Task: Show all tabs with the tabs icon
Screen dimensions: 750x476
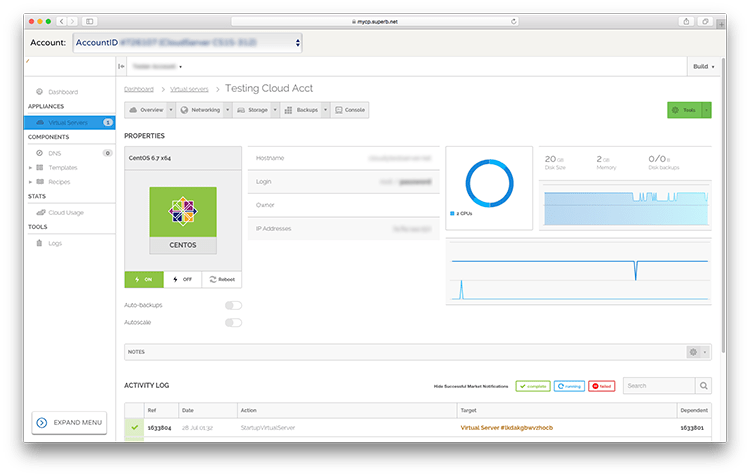Action: (705, 22)
